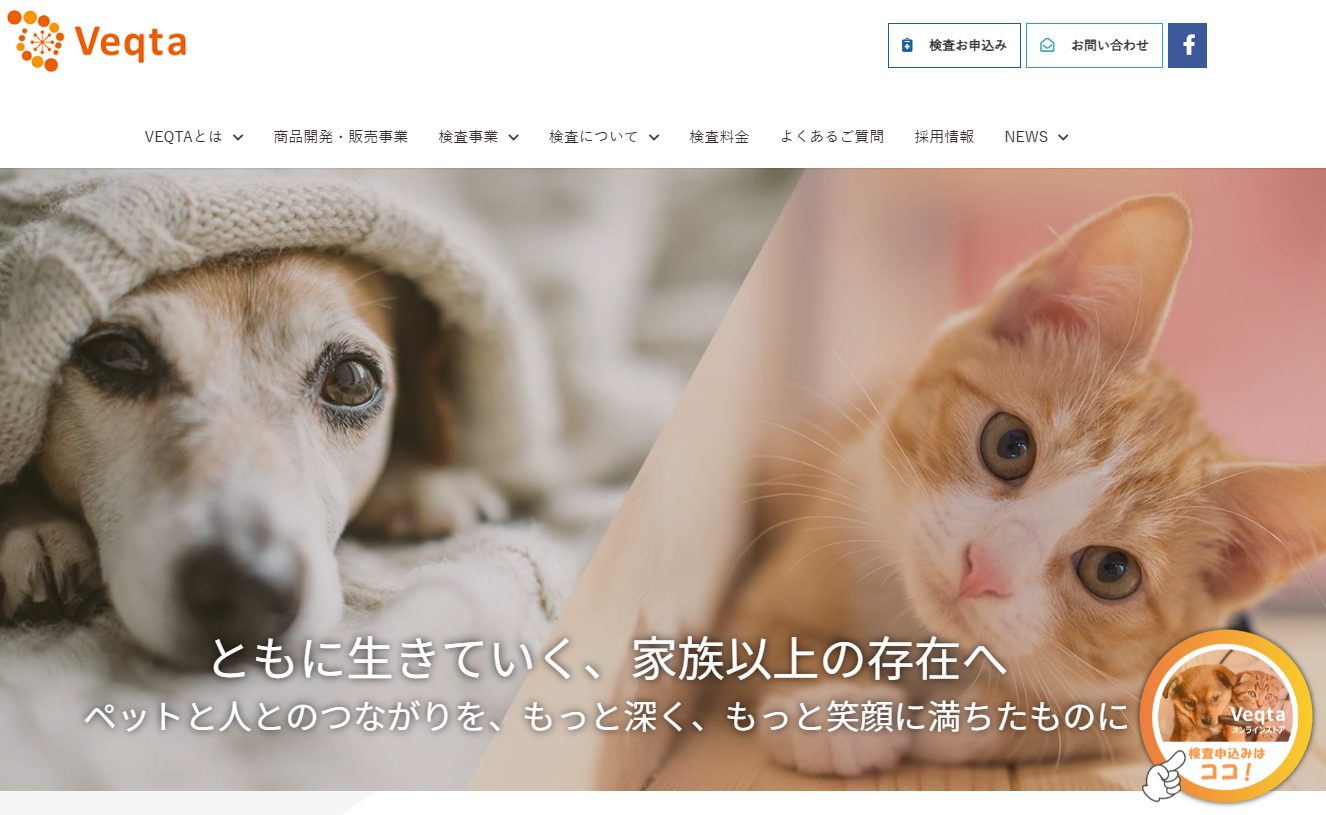Click the clipboard icon in 検査お申込み
The height and width of the screenshot is (815, 1326).
click(907, 45)
